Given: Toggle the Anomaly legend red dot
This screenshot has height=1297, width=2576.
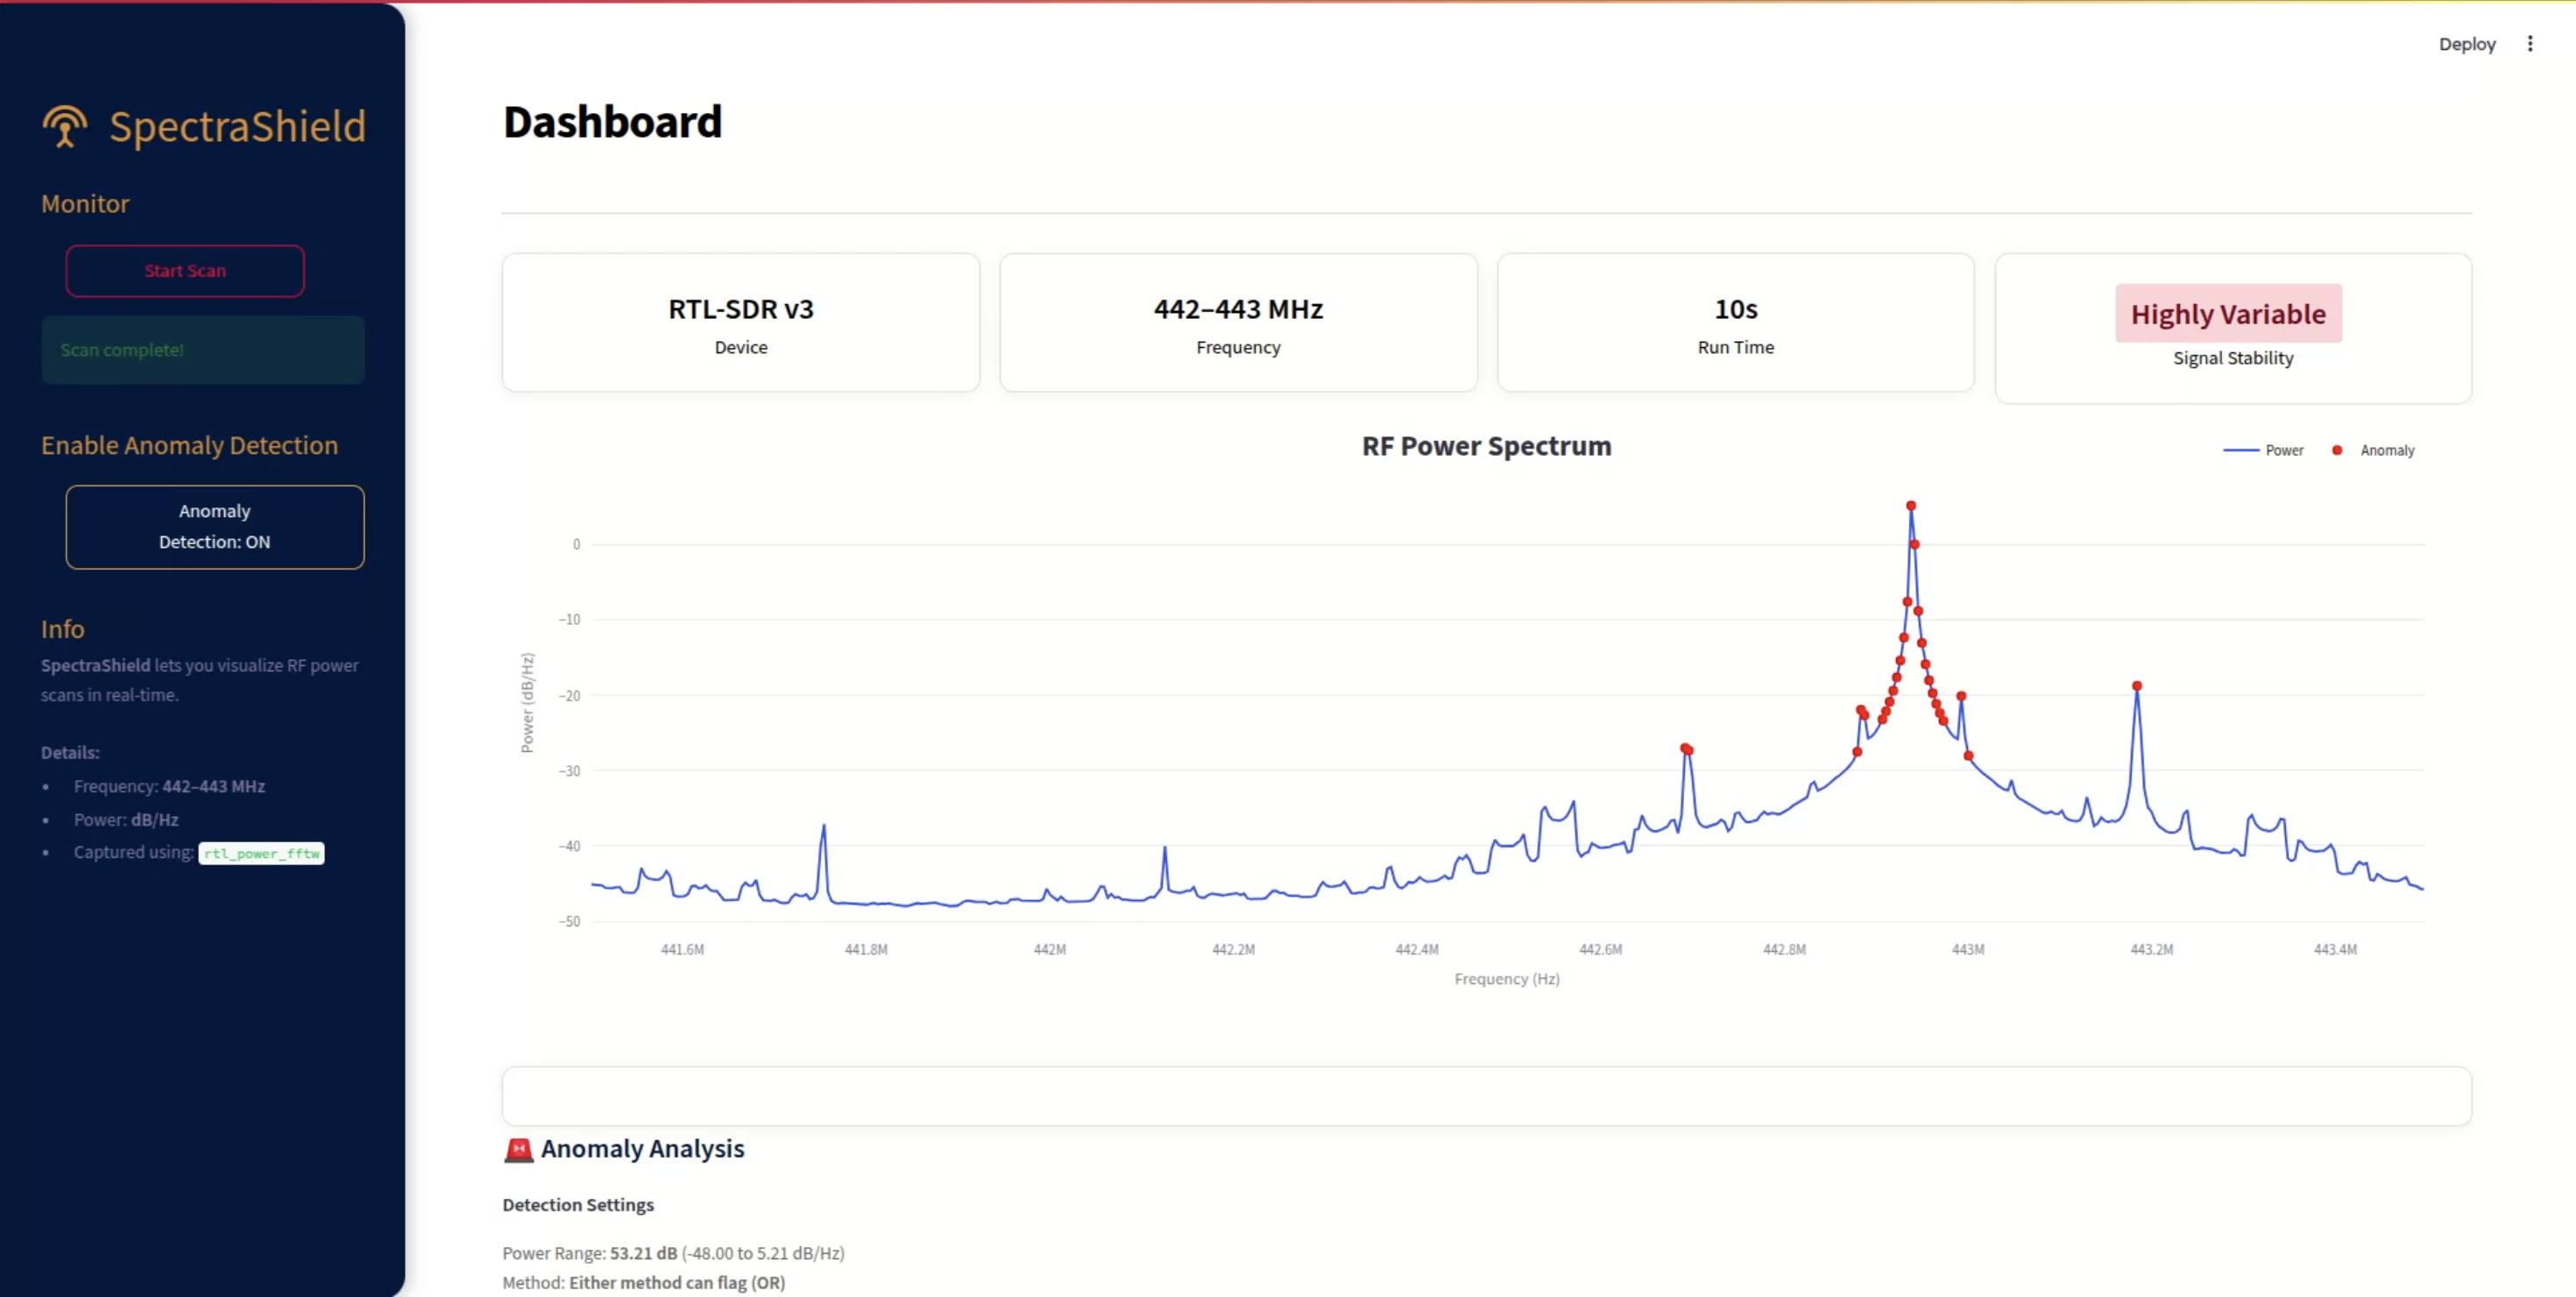Looking at the screenshot, I should click(x=2337, y=450).
